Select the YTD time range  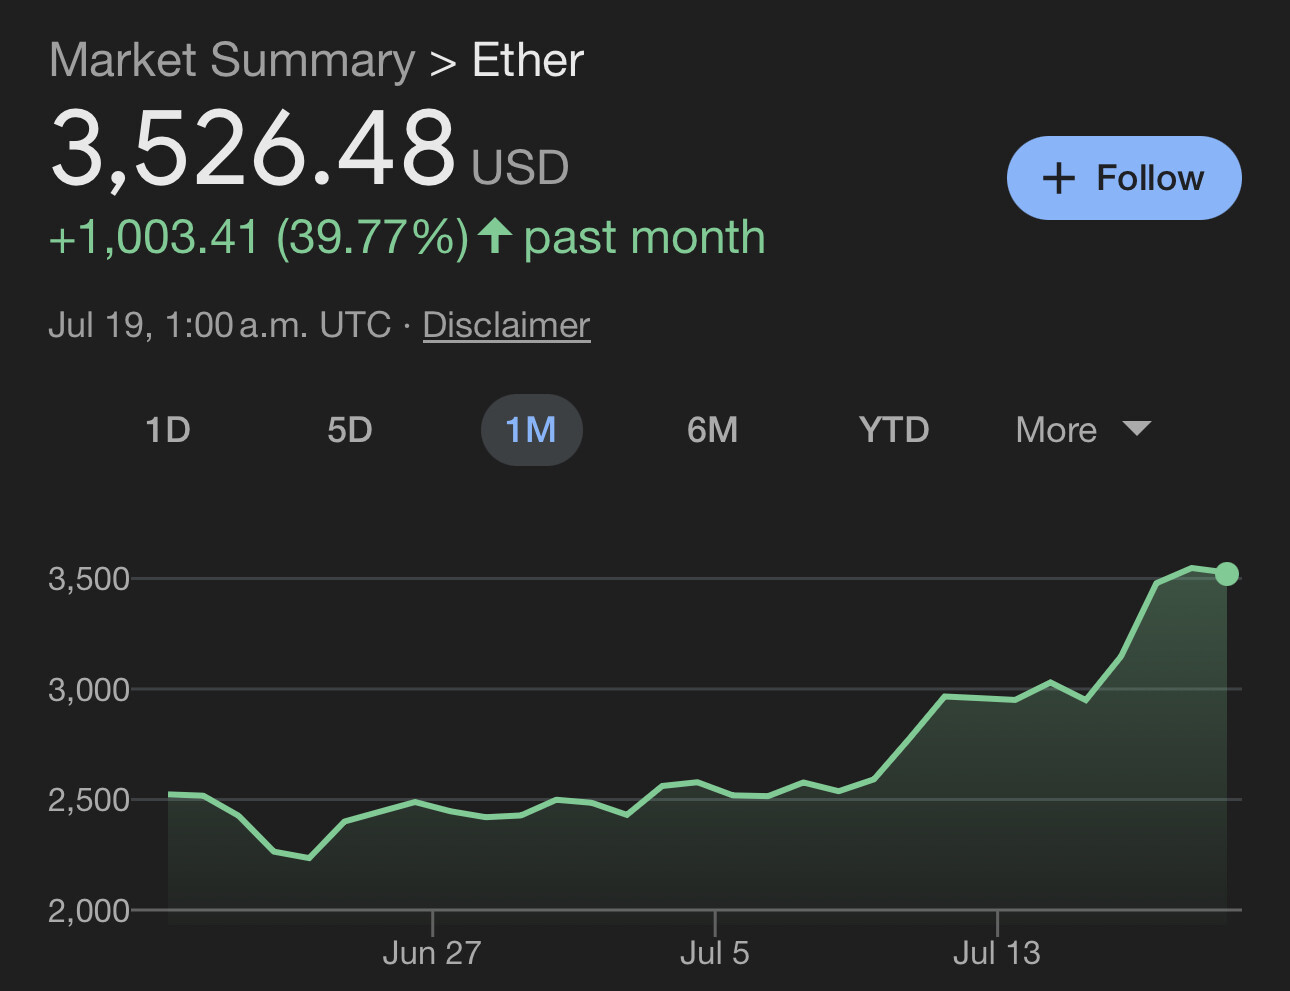(893, 430)
